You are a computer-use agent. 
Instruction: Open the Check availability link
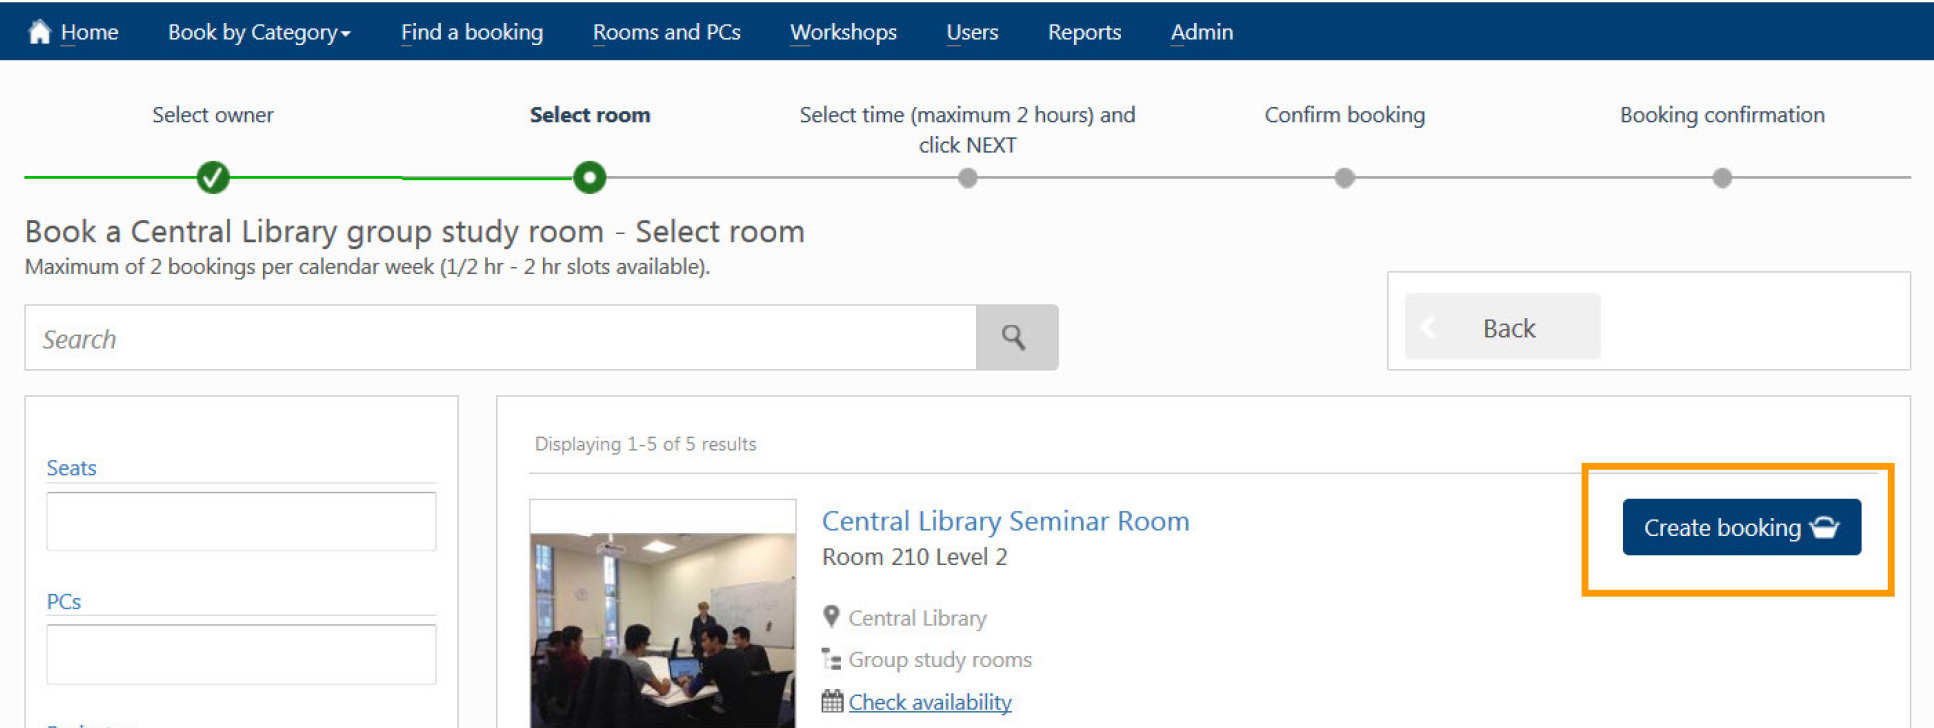(930, 702)
